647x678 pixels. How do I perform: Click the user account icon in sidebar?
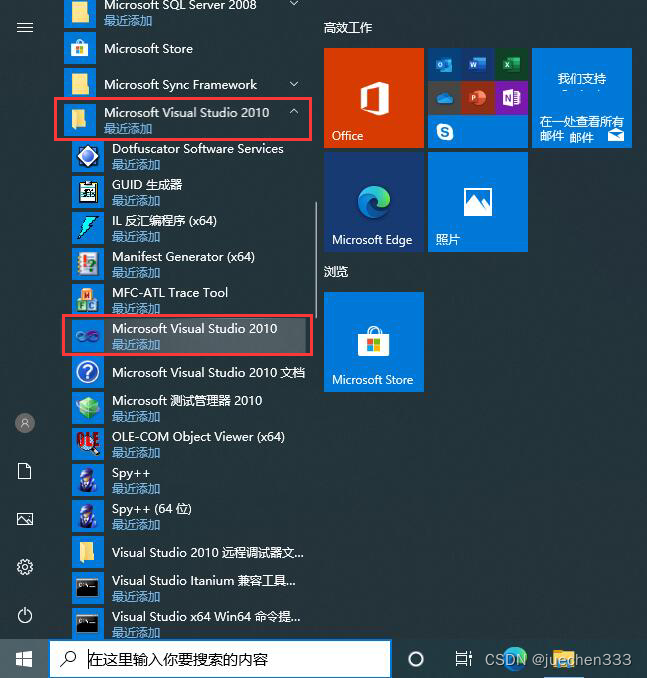pyautogui.click(x=25, y=423)
